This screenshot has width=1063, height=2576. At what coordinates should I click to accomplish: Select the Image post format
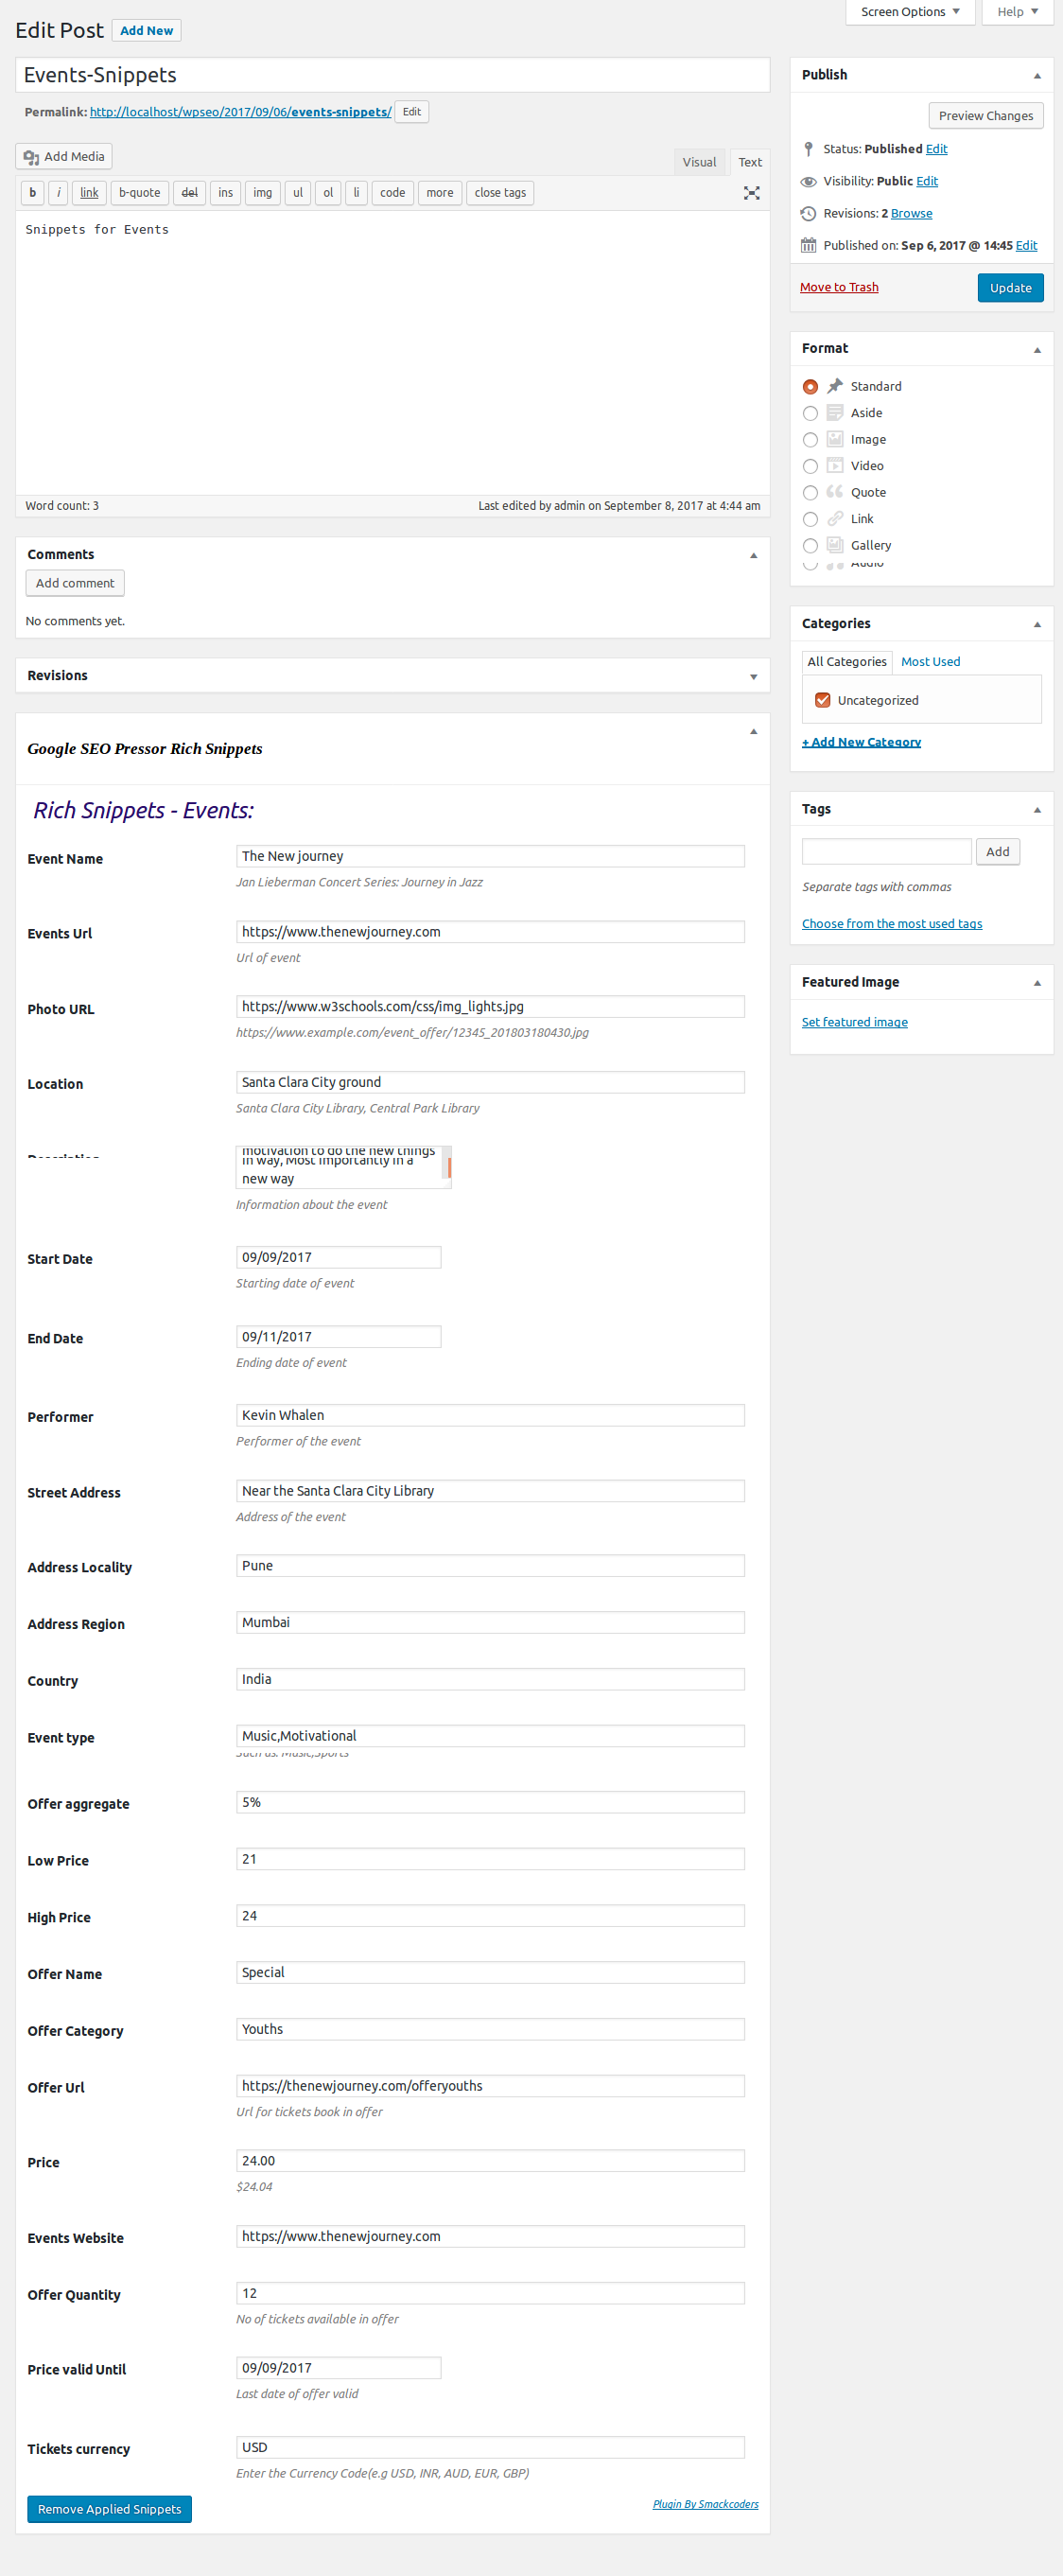tap(810, 440)
